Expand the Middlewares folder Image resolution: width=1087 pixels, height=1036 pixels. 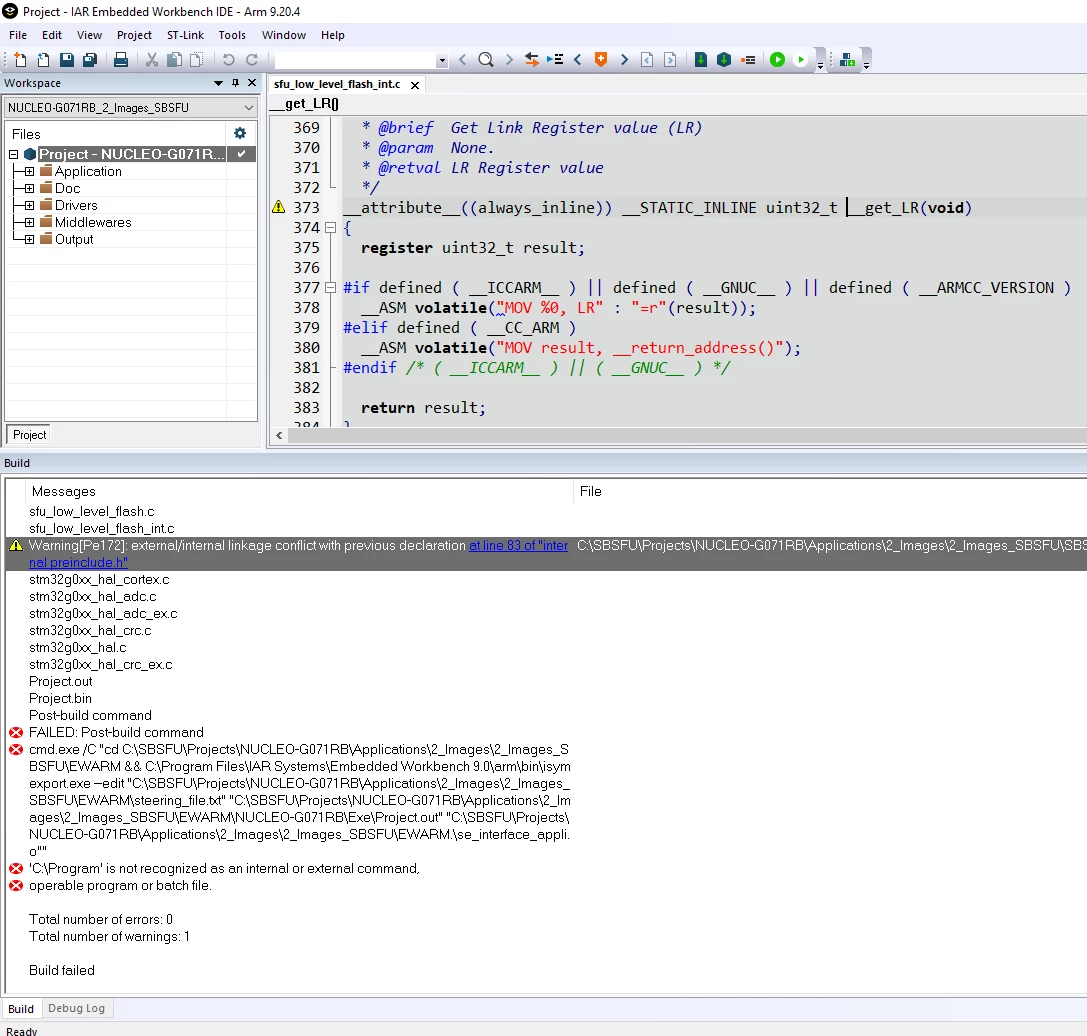29,222
